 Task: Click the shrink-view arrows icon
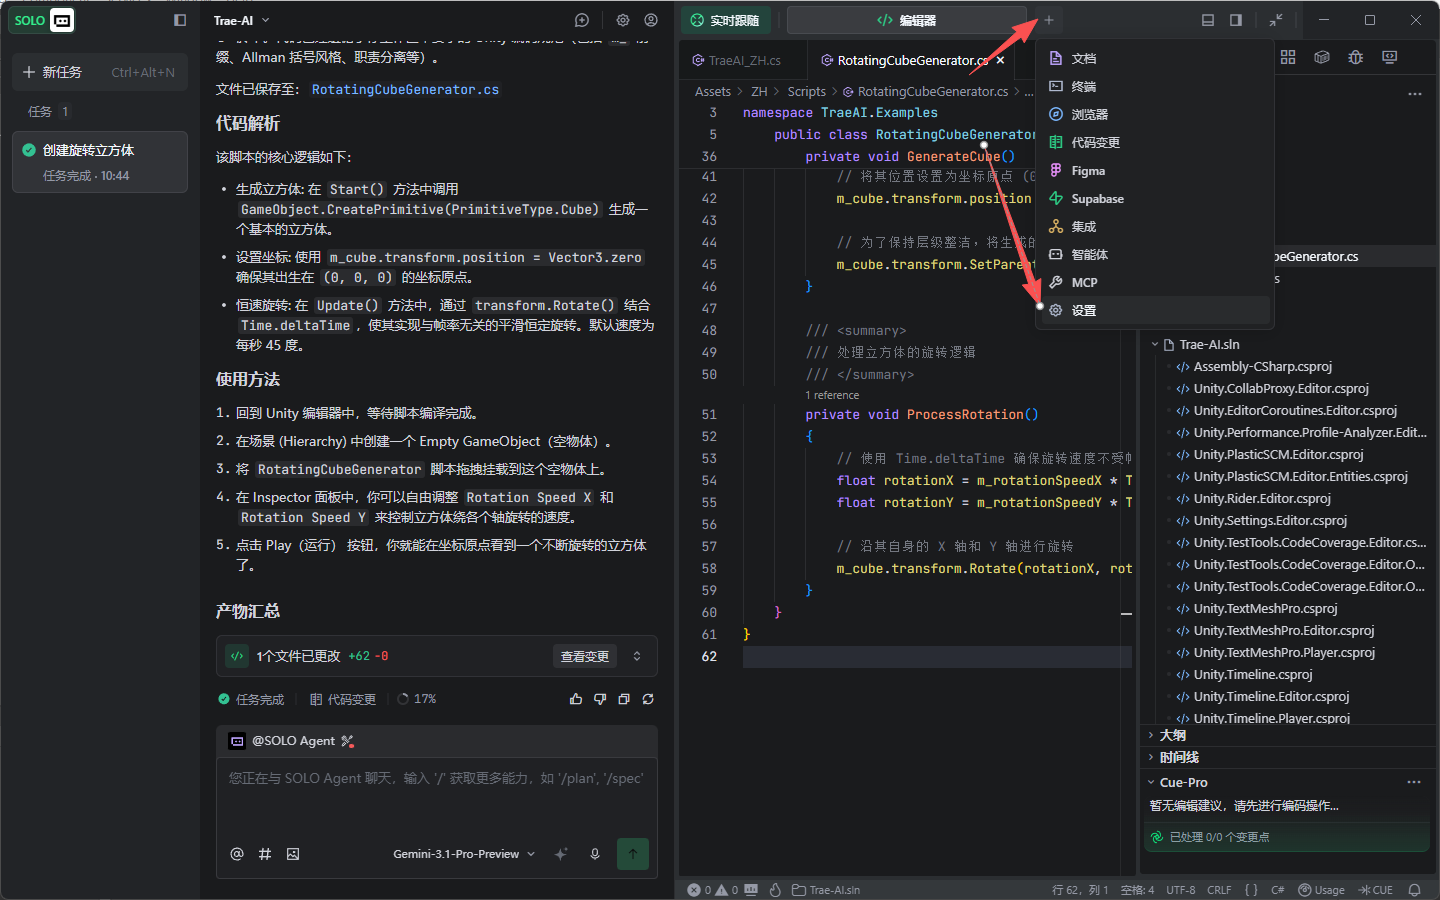pyautogui.click(x=1276, y=20)
